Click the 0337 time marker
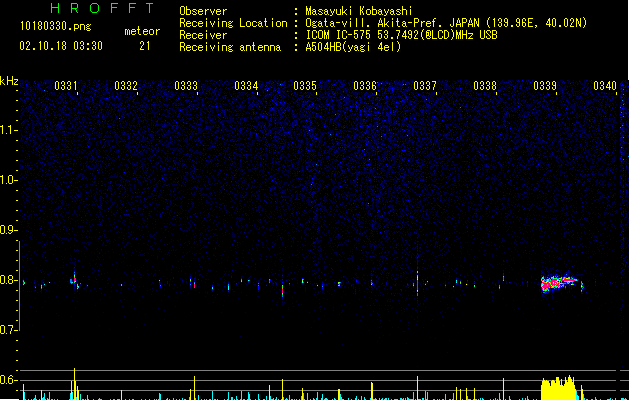Image resolution: width=629 pixels, height=400 pixels. (425, 86)
